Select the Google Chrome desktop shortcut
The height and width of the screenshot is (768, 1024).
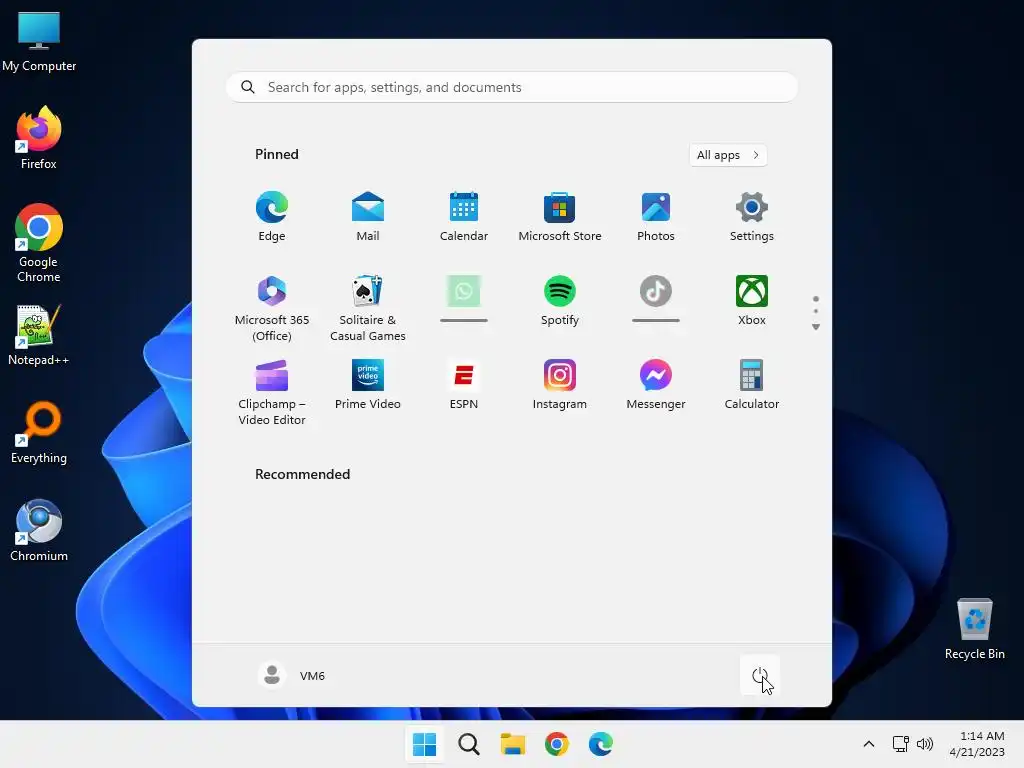[x=39, y=243]
